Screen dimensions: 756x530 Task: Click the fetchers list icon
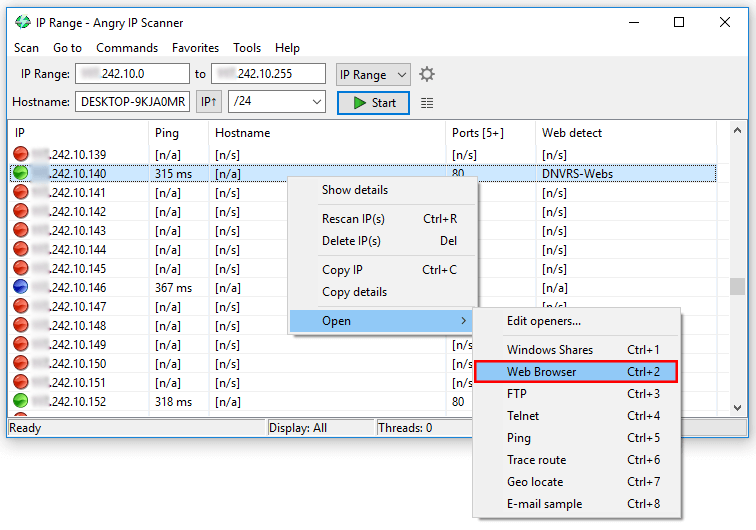(428, 103)
